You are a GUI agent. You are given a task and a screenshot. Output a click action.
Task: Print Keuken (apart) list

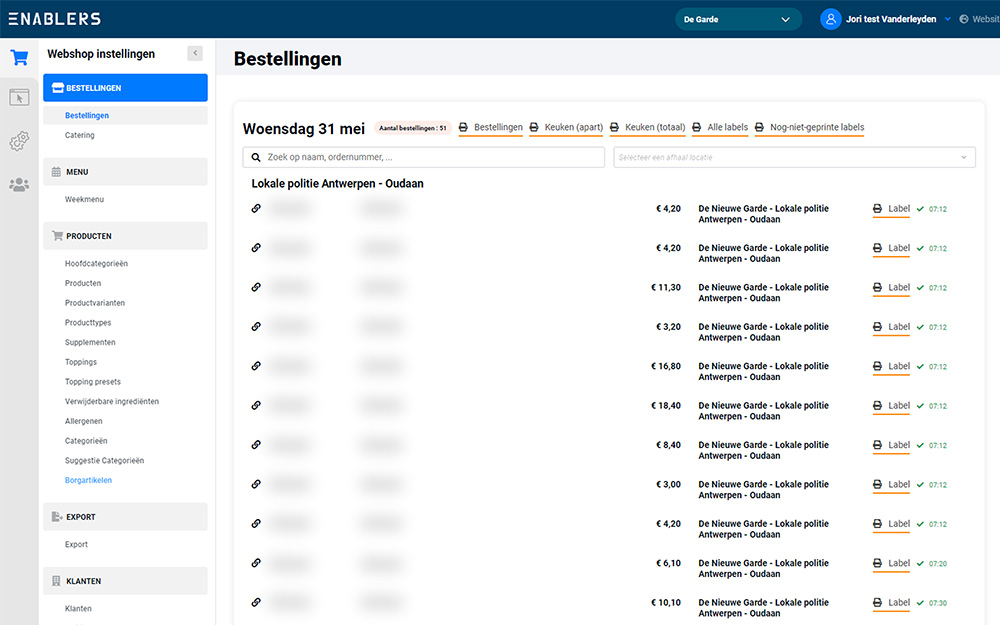click(x=565, y=128)
